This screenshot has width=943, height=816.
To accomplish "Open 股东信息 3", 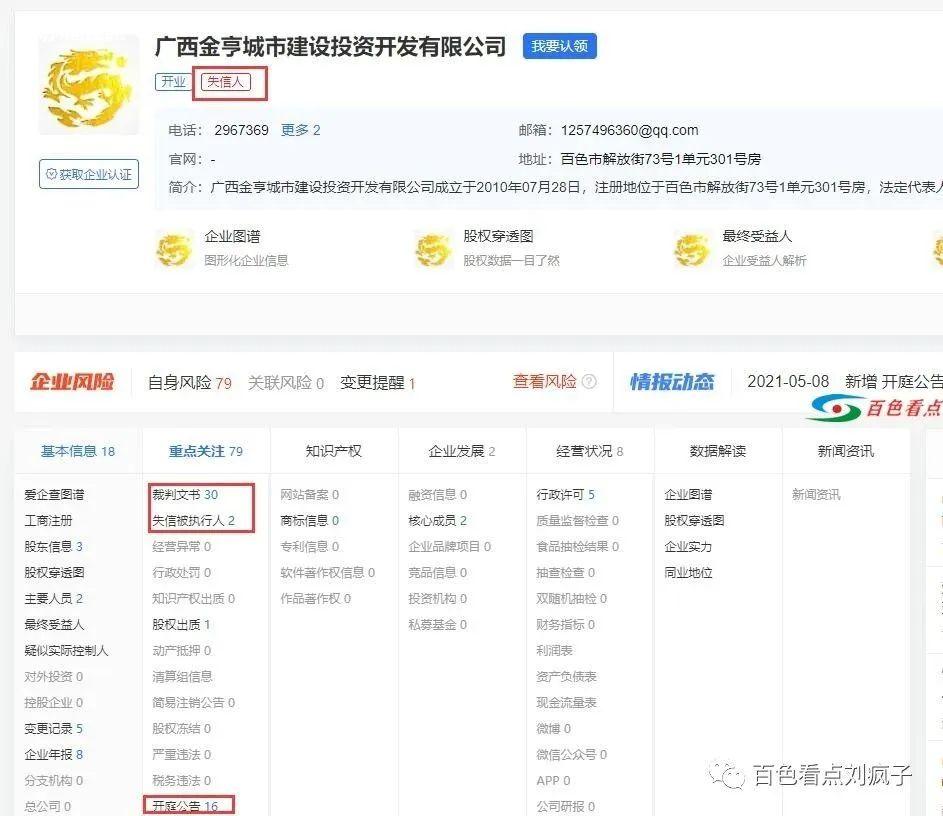I will pos(54,547).
